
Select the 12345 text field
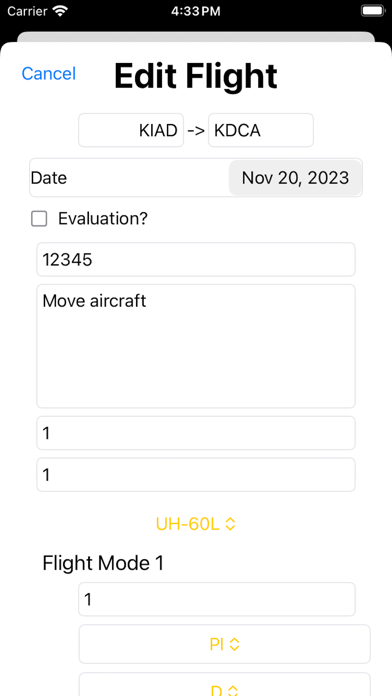point(196,259)
